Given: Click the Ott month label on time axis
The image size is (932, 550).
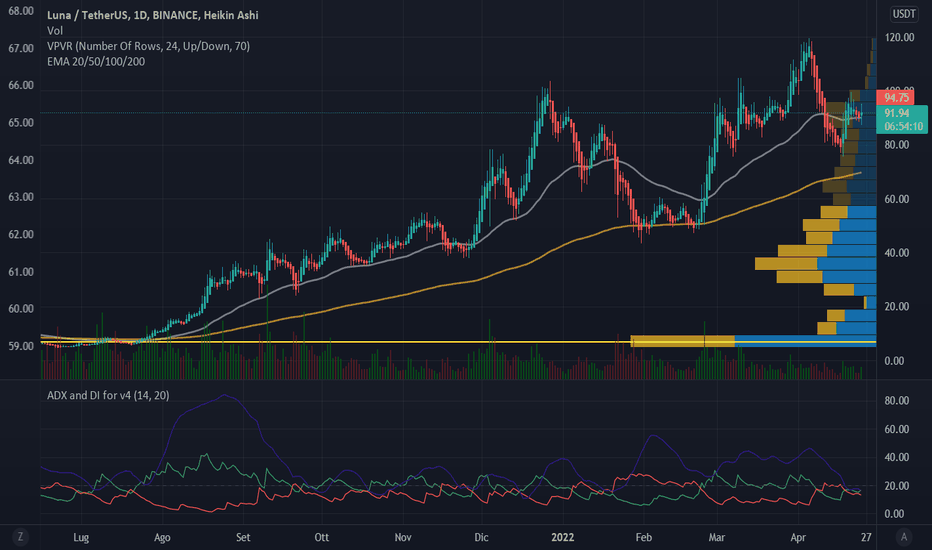Looking at the screenshot, I should click(322, 537).
